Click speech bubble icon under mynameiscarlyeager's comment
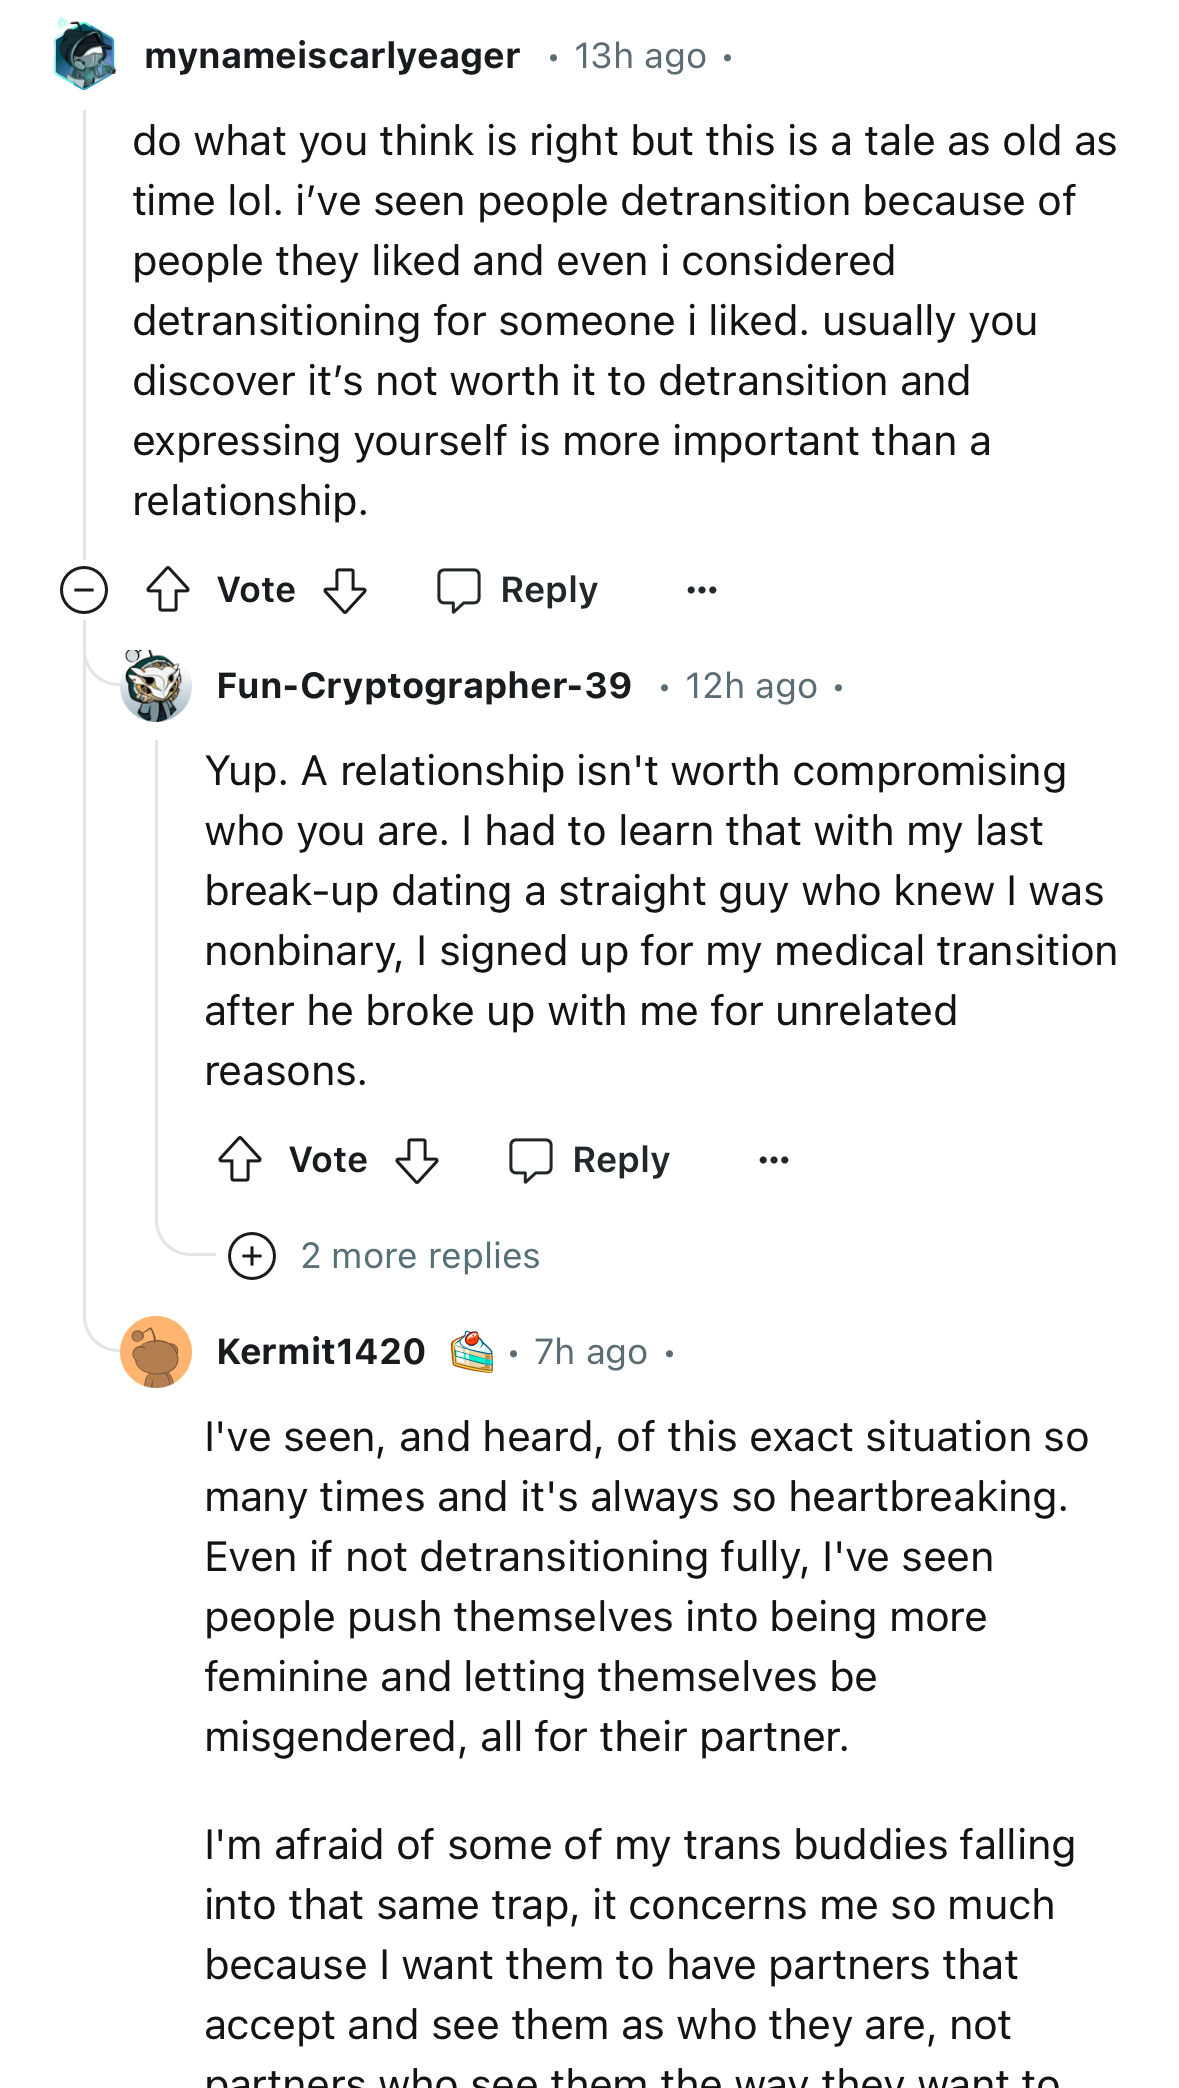This screenshot has width=1179, height=2088. (459, 590)
